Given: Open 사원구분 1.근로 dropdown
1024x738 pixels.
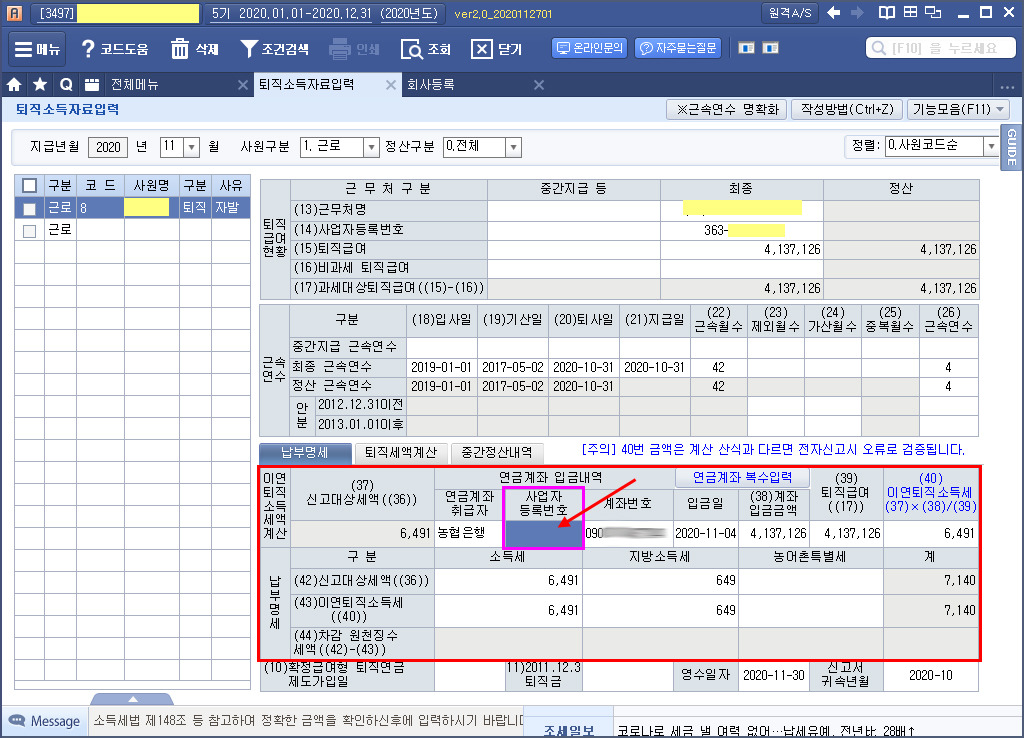Looking at the screenshot, I should coord(371,147).
